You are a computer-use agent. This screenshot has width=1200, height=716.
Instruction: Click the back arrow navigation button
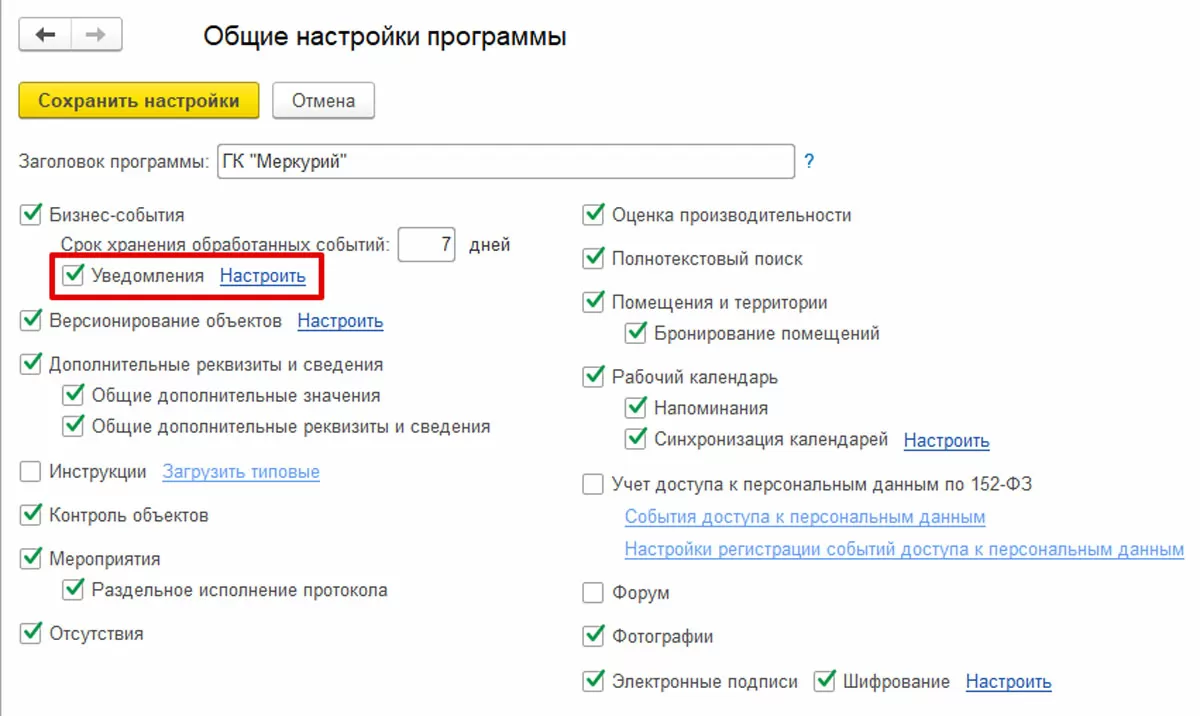click(46, 35)
